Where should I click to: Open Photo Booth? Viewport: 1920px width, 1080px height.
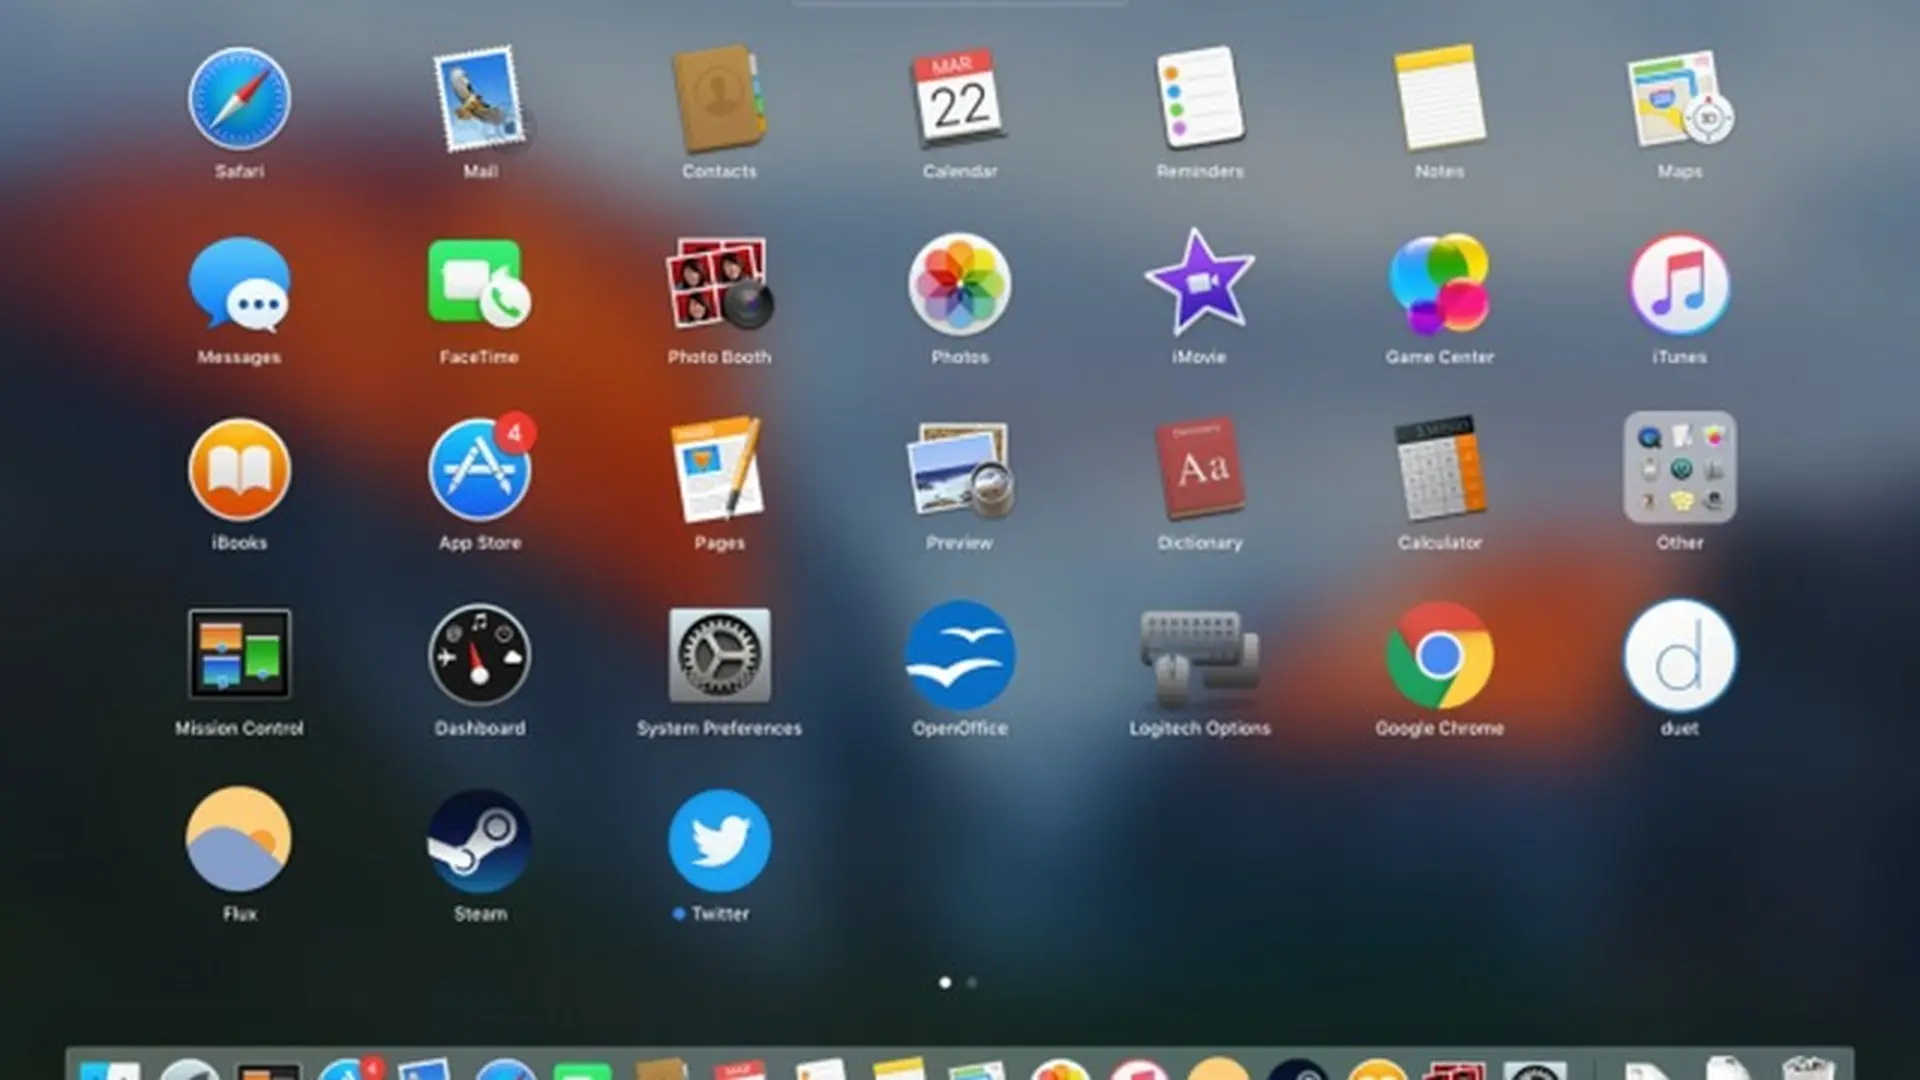click(719, 285)
